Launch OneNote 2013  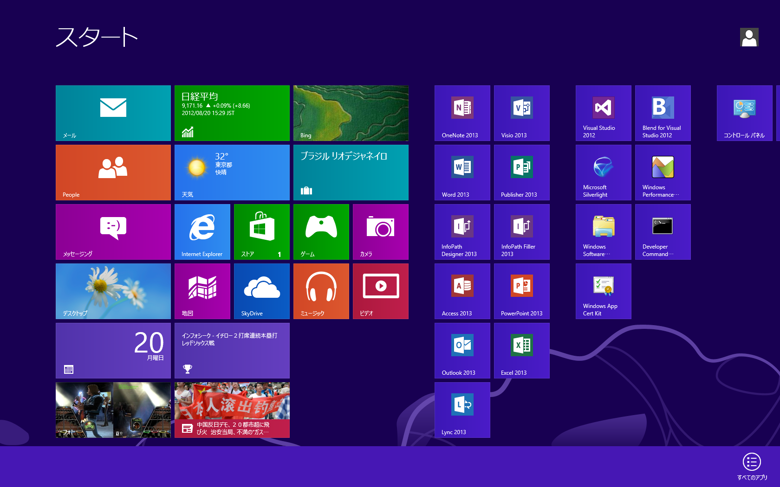click(x=462, y=113)
